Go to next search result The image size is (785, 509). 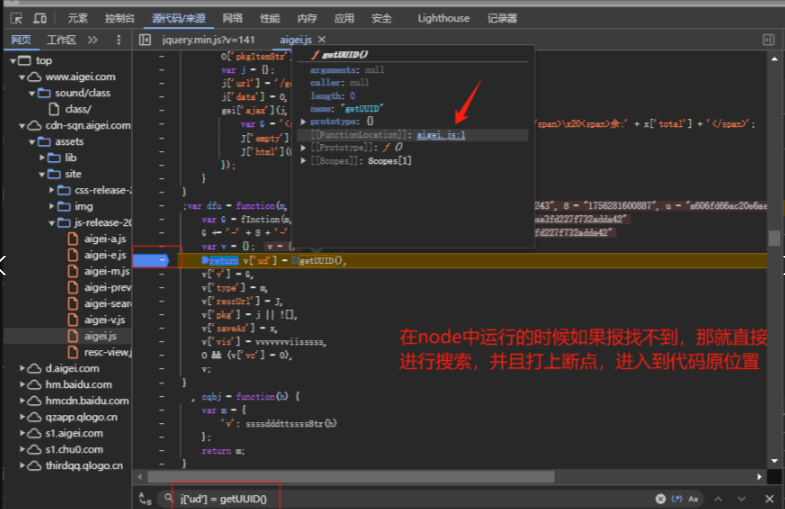pos(741,498)
